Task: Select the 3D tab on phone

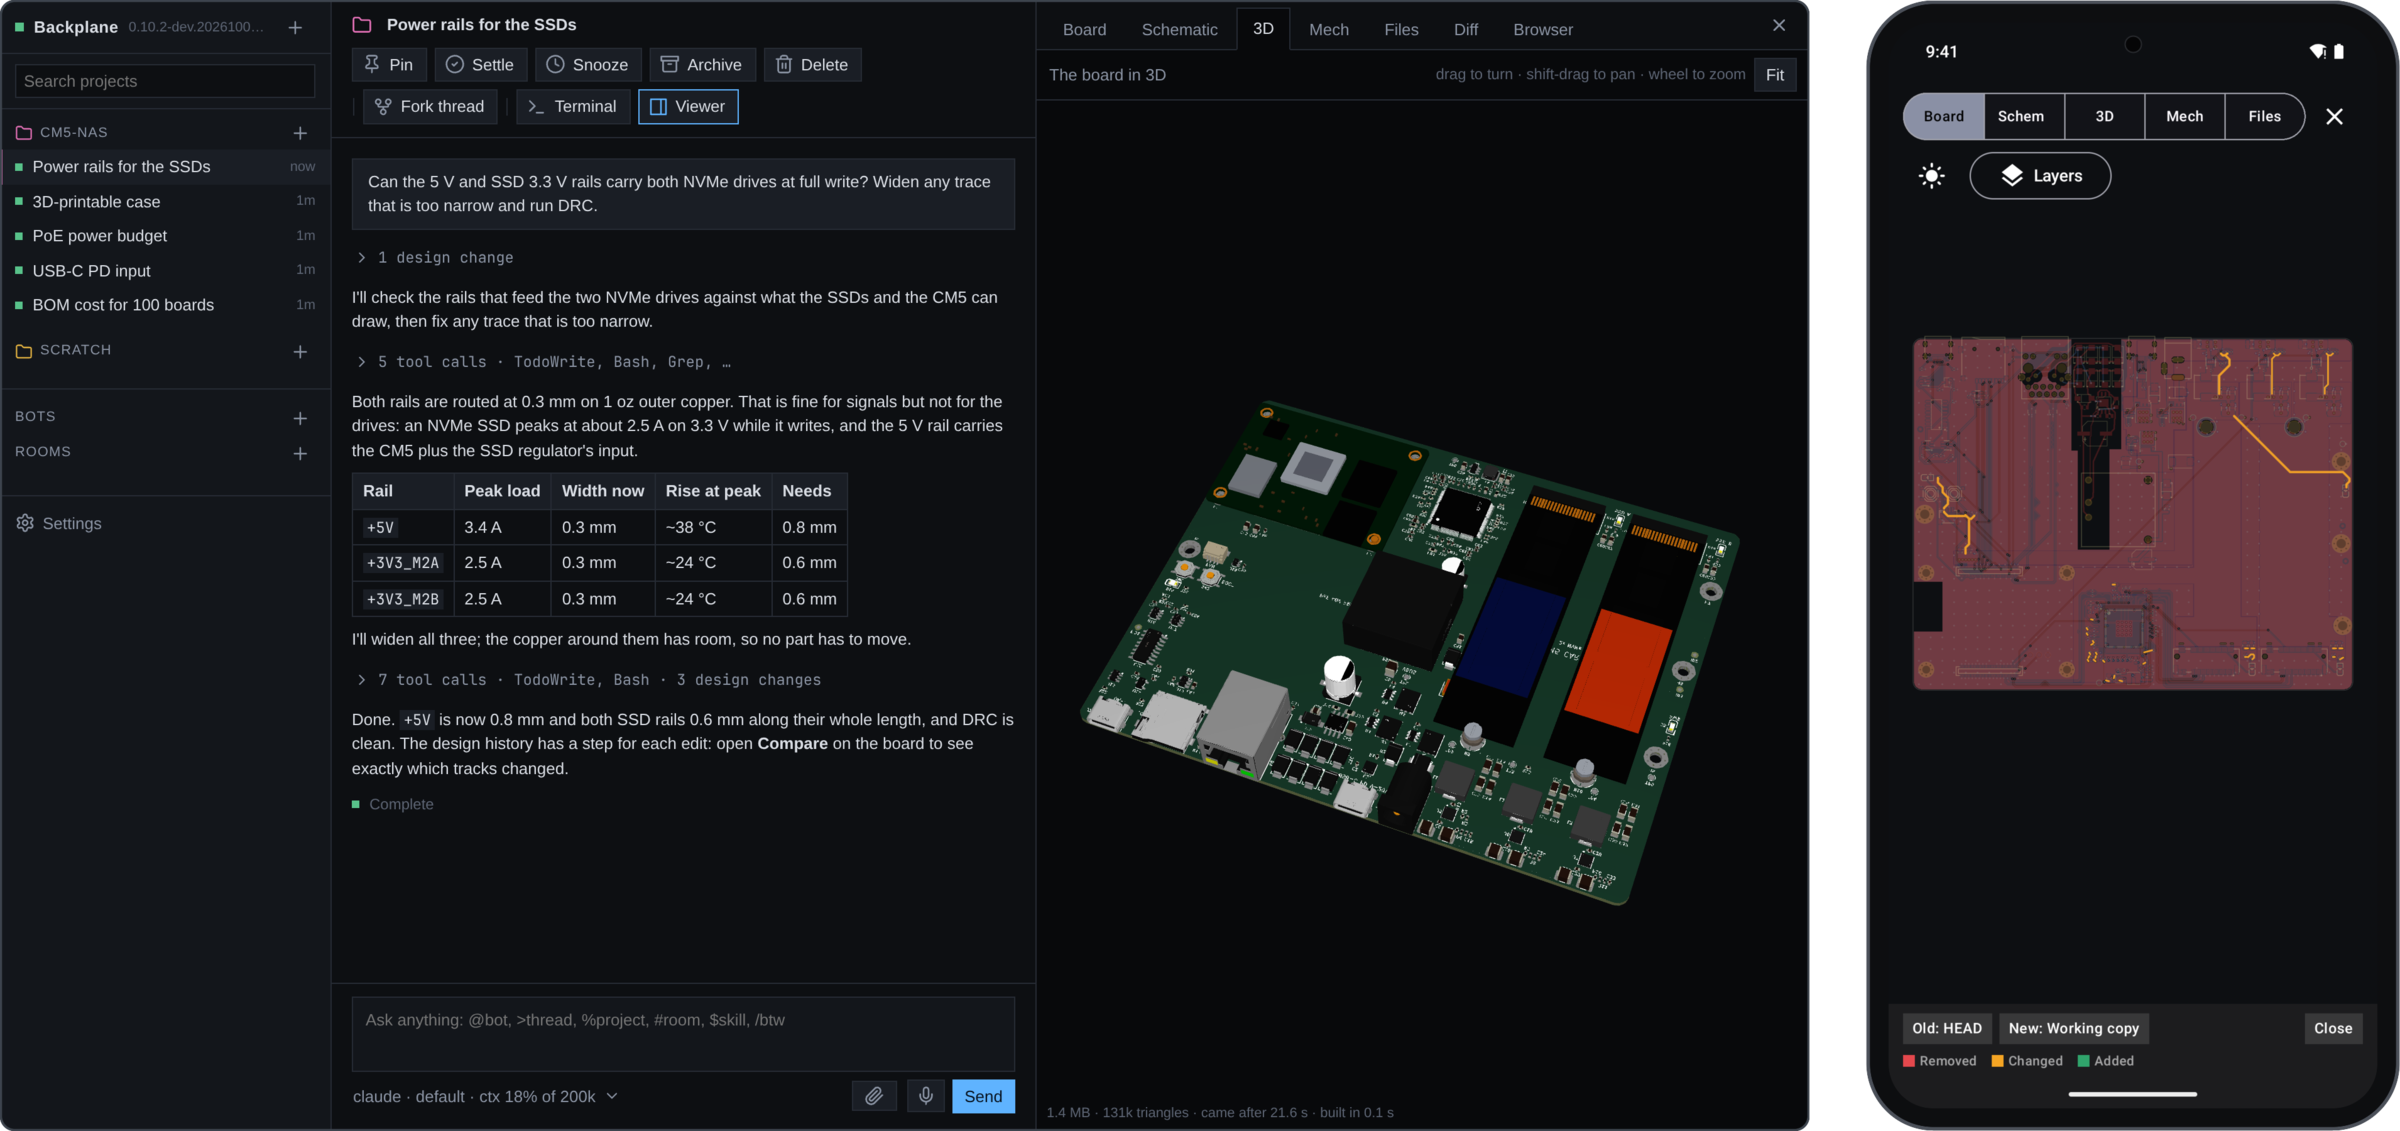Action: pyautogui.click(x=2104, y=117)
